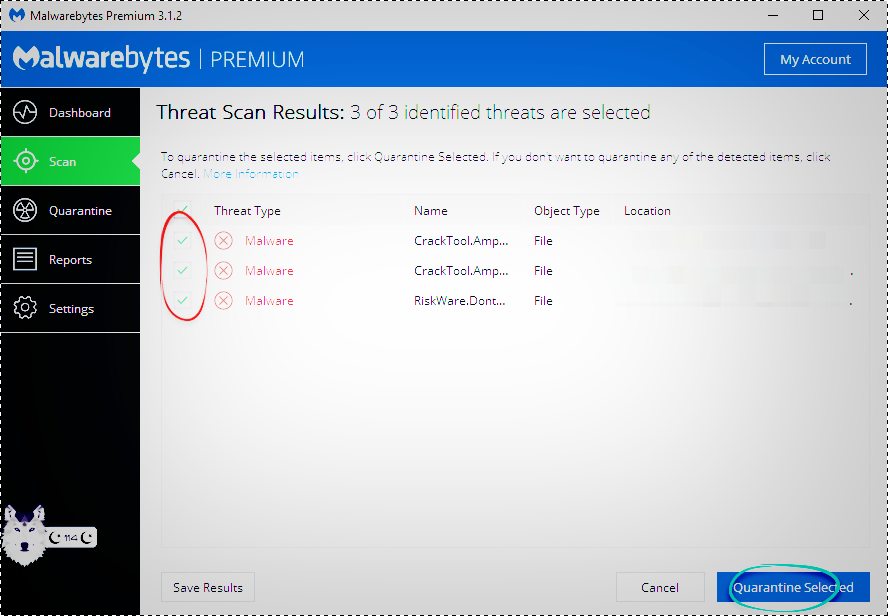Sort results by Threat Type column
Image resolution: width=888 pixels, height=616 pixels.
coord(247,211)
